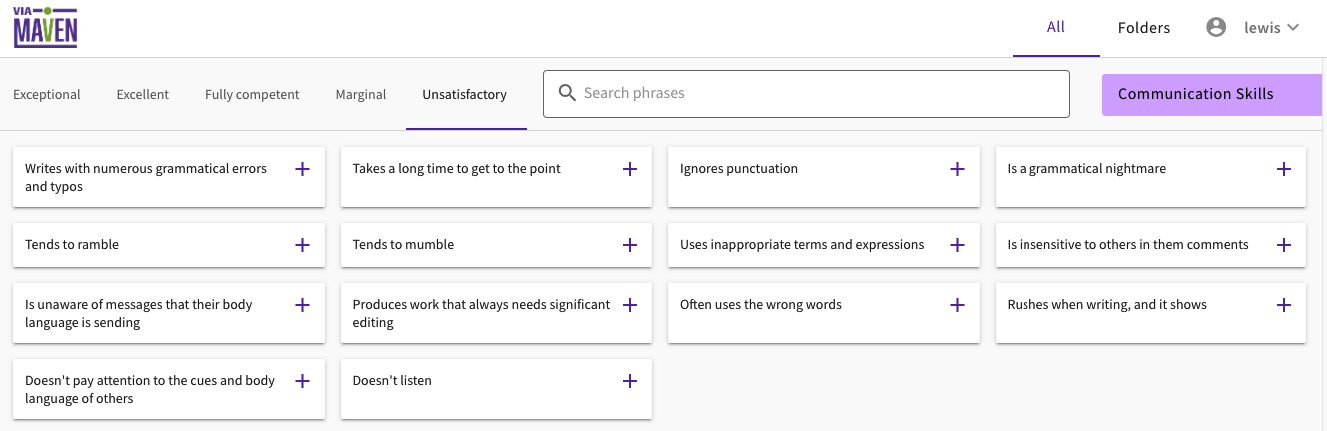
Task: Click plus beside 'Tends to mumble'
Action: point(630,245)
